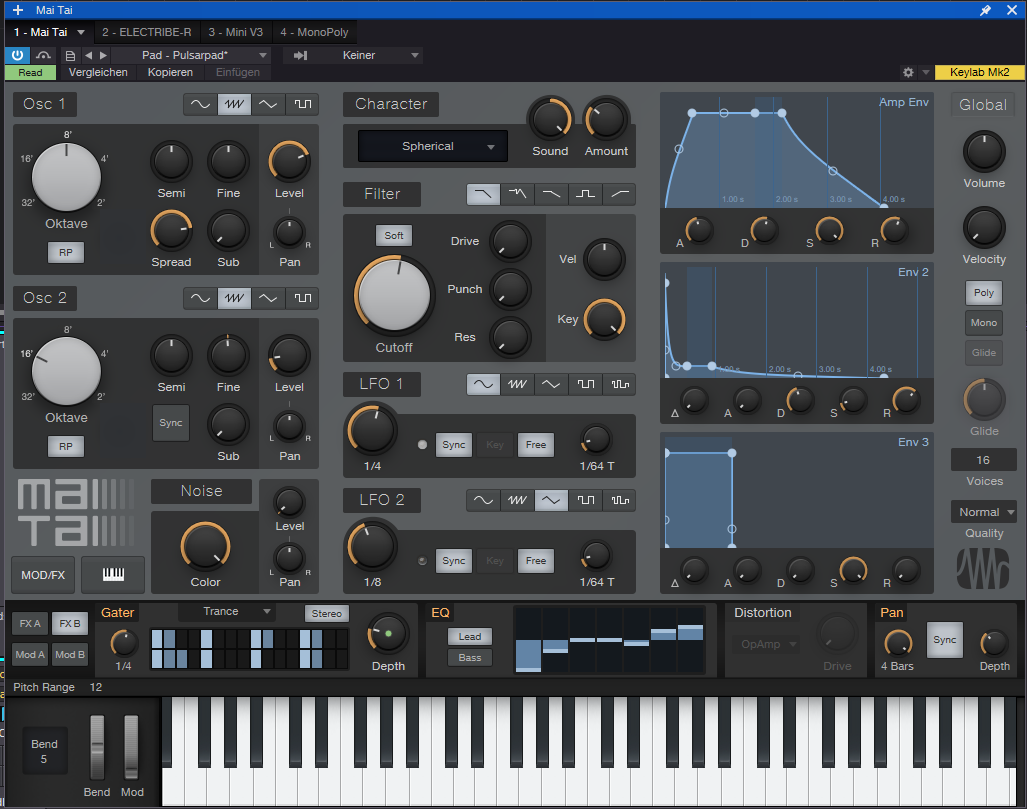The width and height of the screenshot is (1027, 809).
Task: Click the Voices count field showing 16
Action: (984, 460)
